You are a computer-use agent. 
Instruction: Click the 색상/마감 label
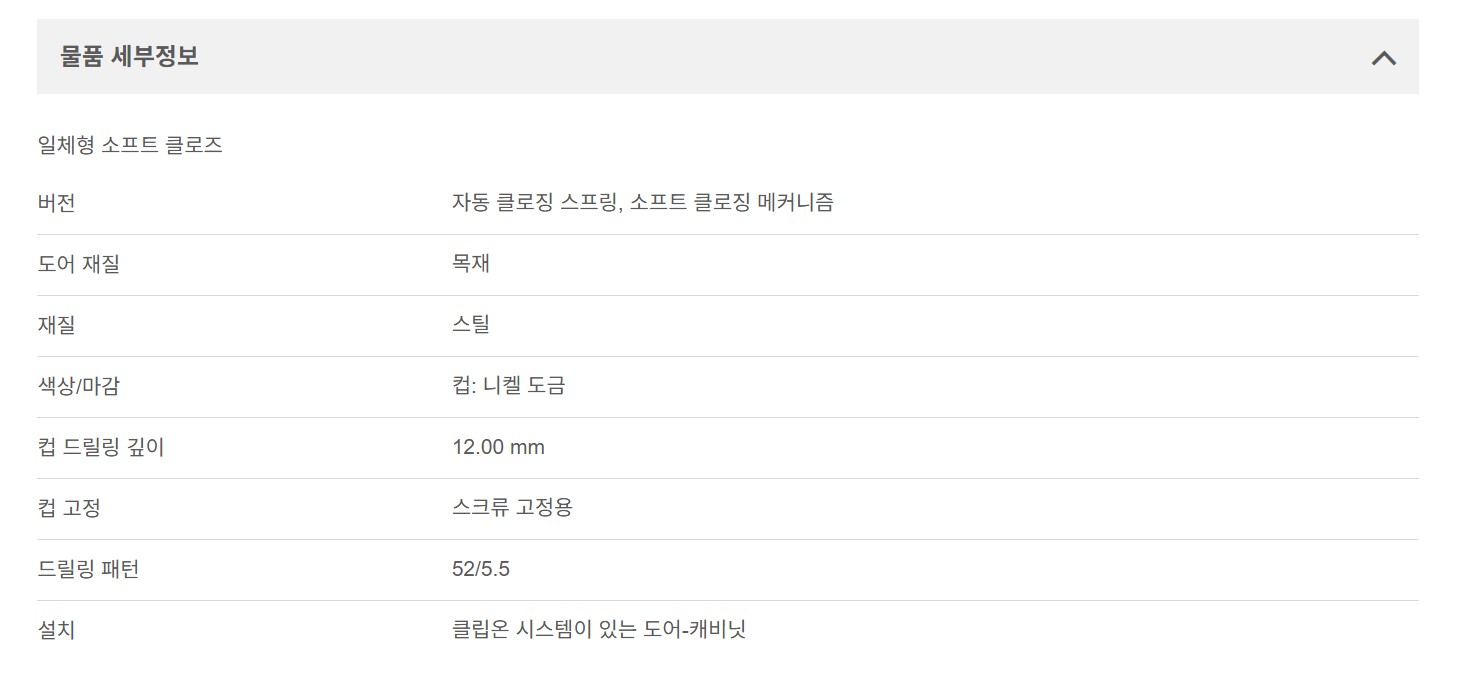pos(78,387)
